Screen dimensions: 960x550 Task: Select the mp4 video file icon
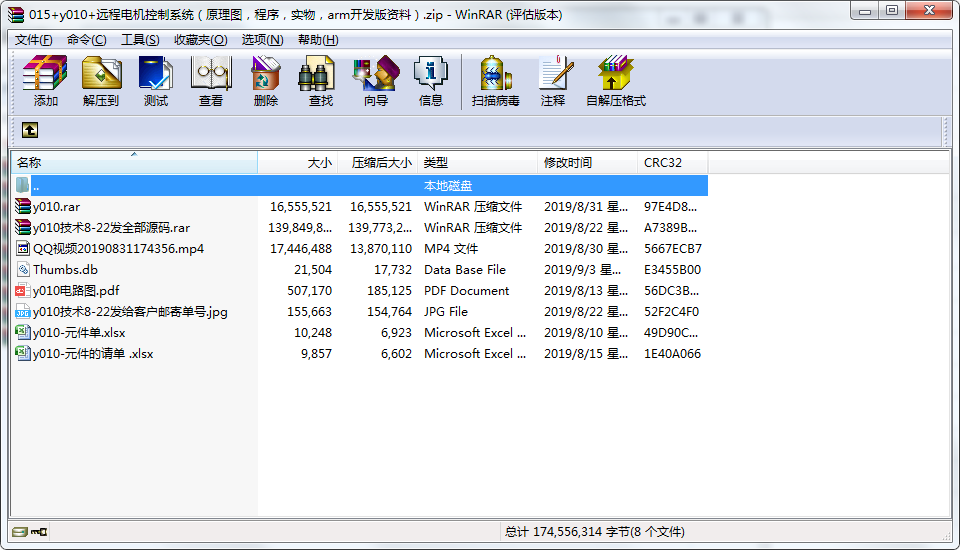[x=23, y=249]
